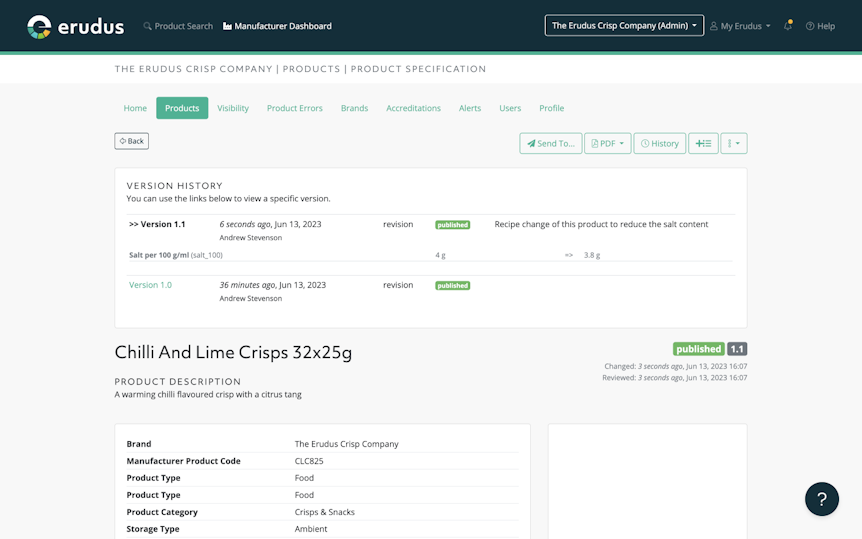Image resolution: width=862 pixels, height=539 pixels.
Task: Open My Erudus menu
Action: pos(740,26)
